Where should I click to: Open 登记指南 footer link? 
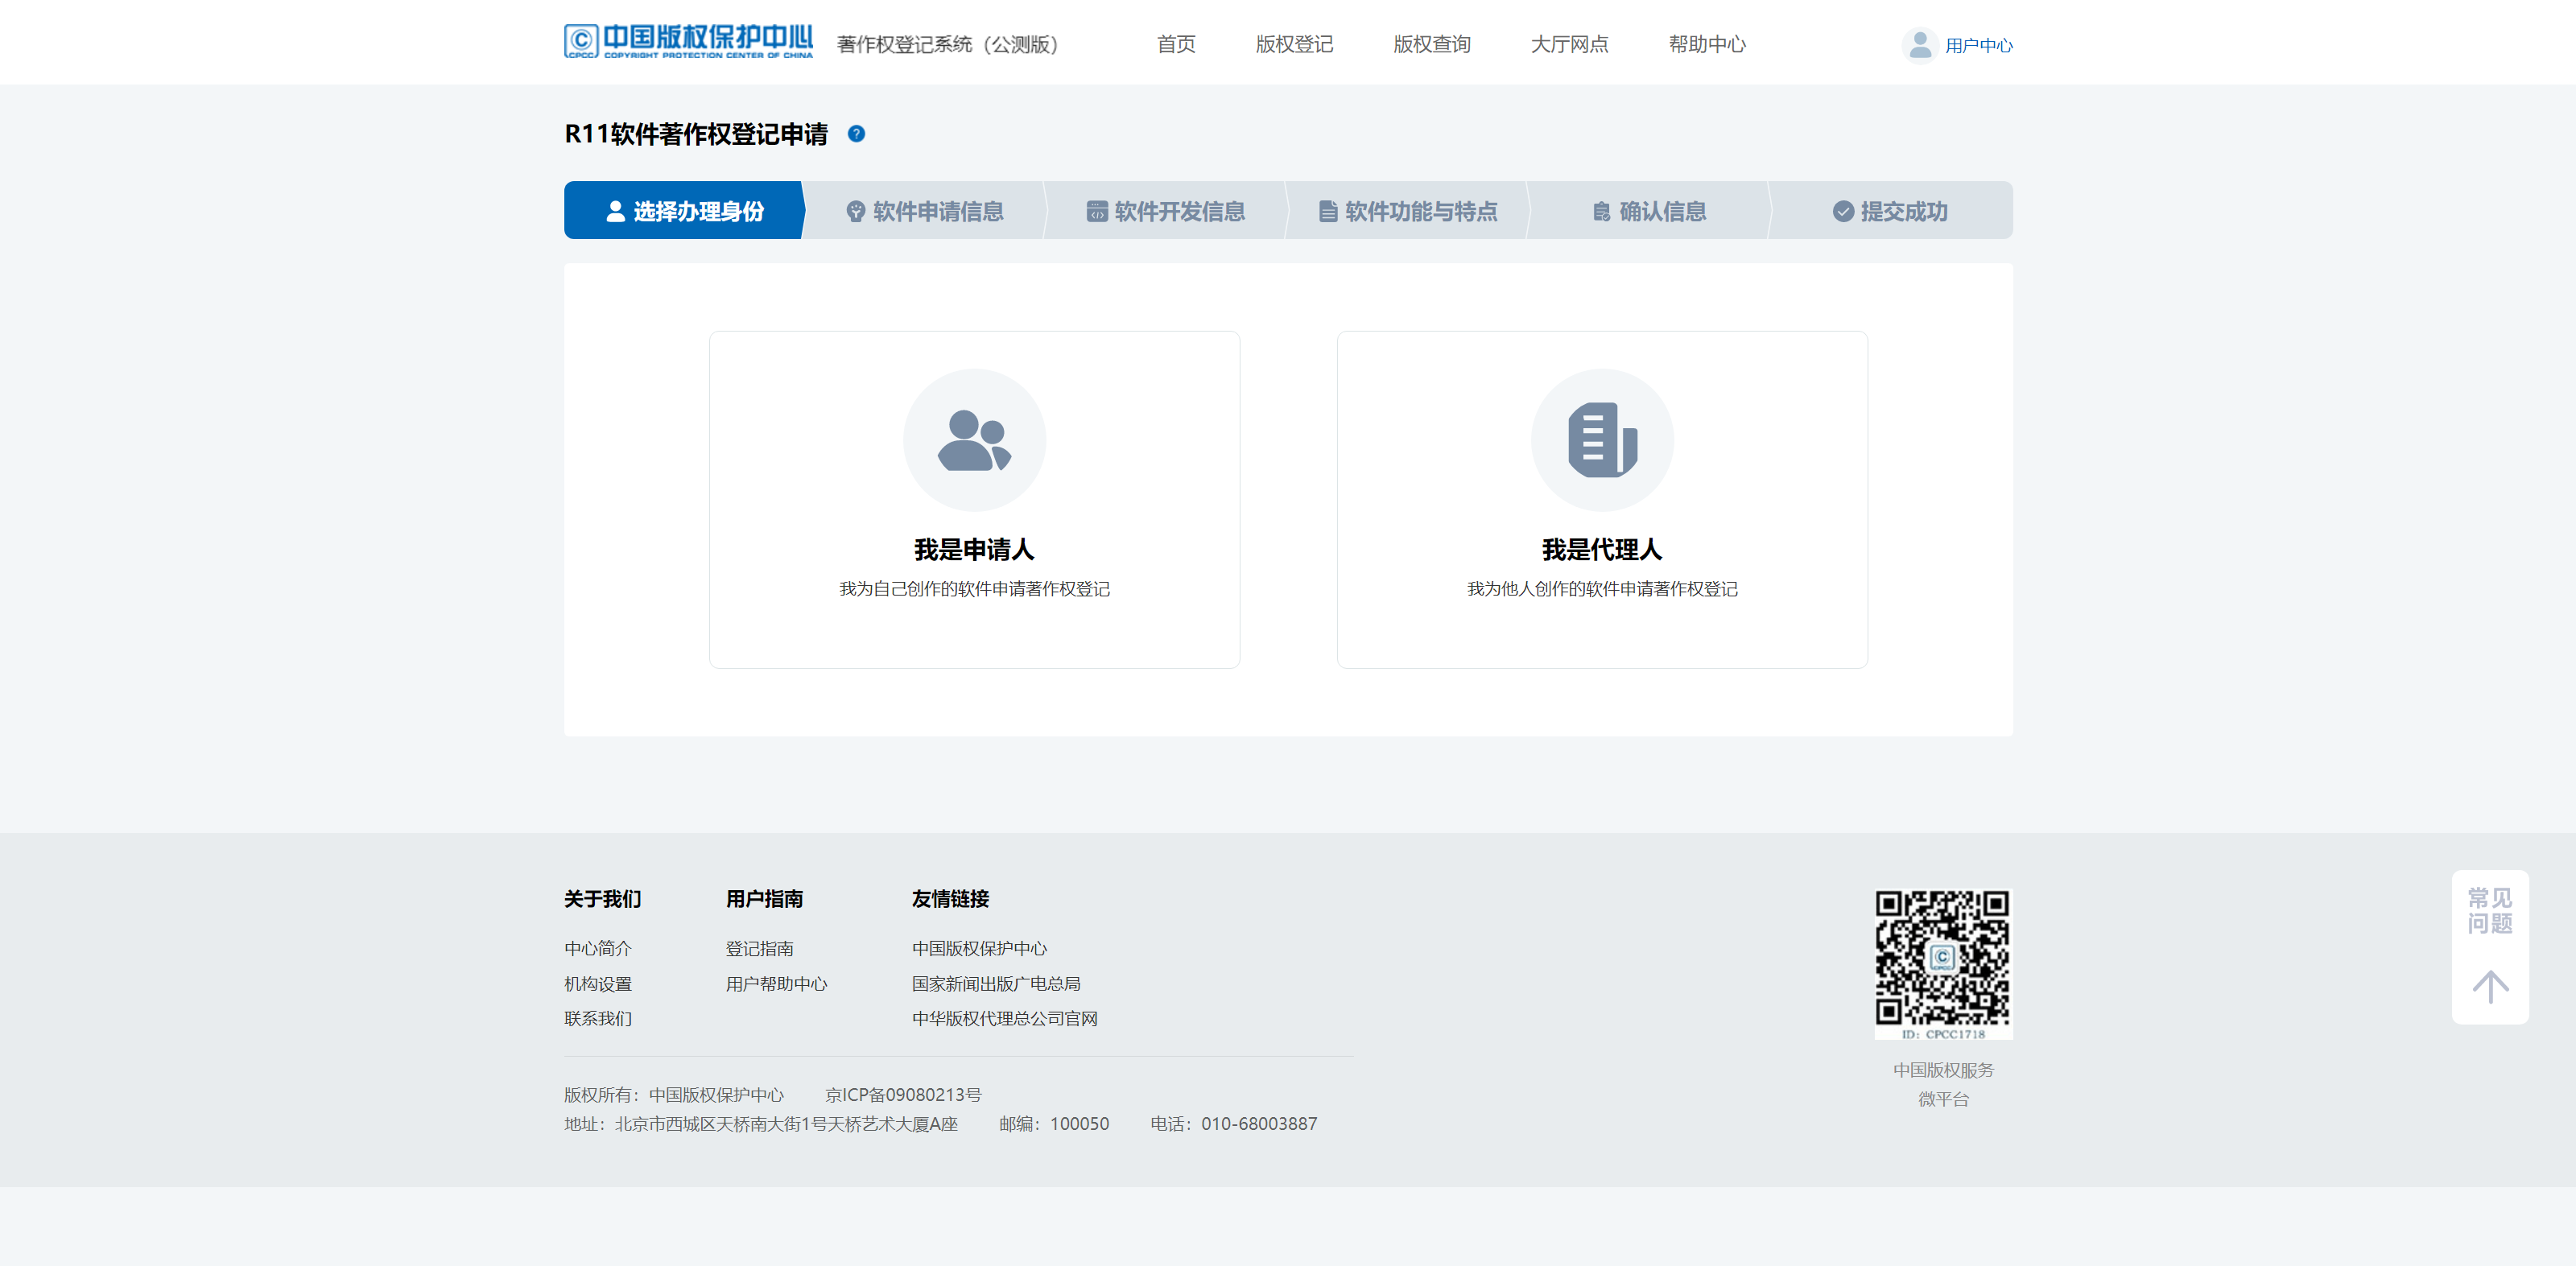759,947
